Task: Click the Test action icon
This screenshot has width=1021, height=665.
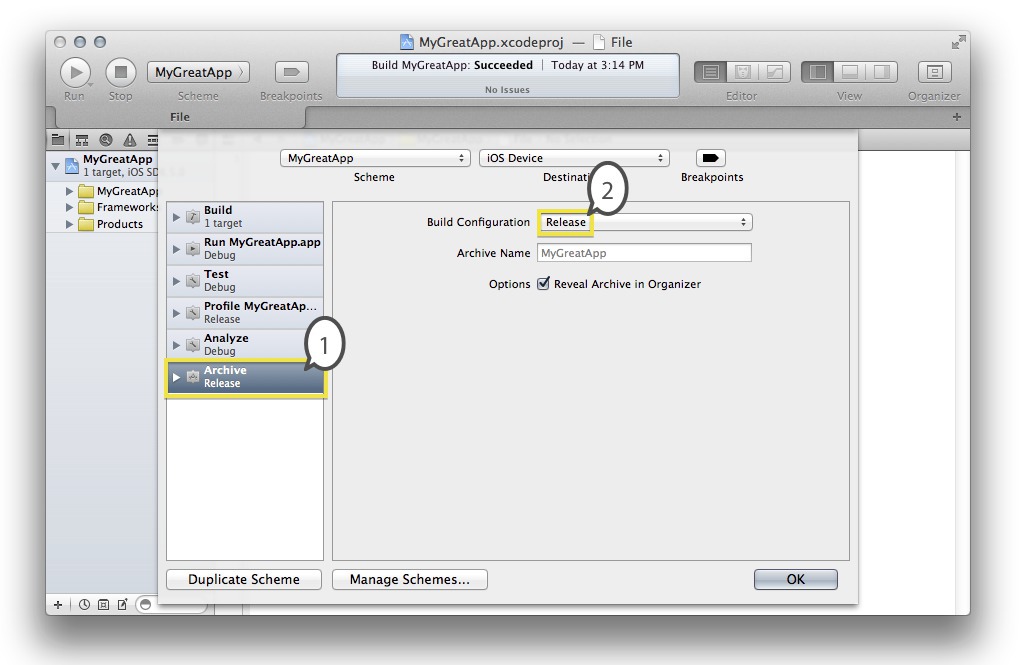Action: (x=193, y=281)
